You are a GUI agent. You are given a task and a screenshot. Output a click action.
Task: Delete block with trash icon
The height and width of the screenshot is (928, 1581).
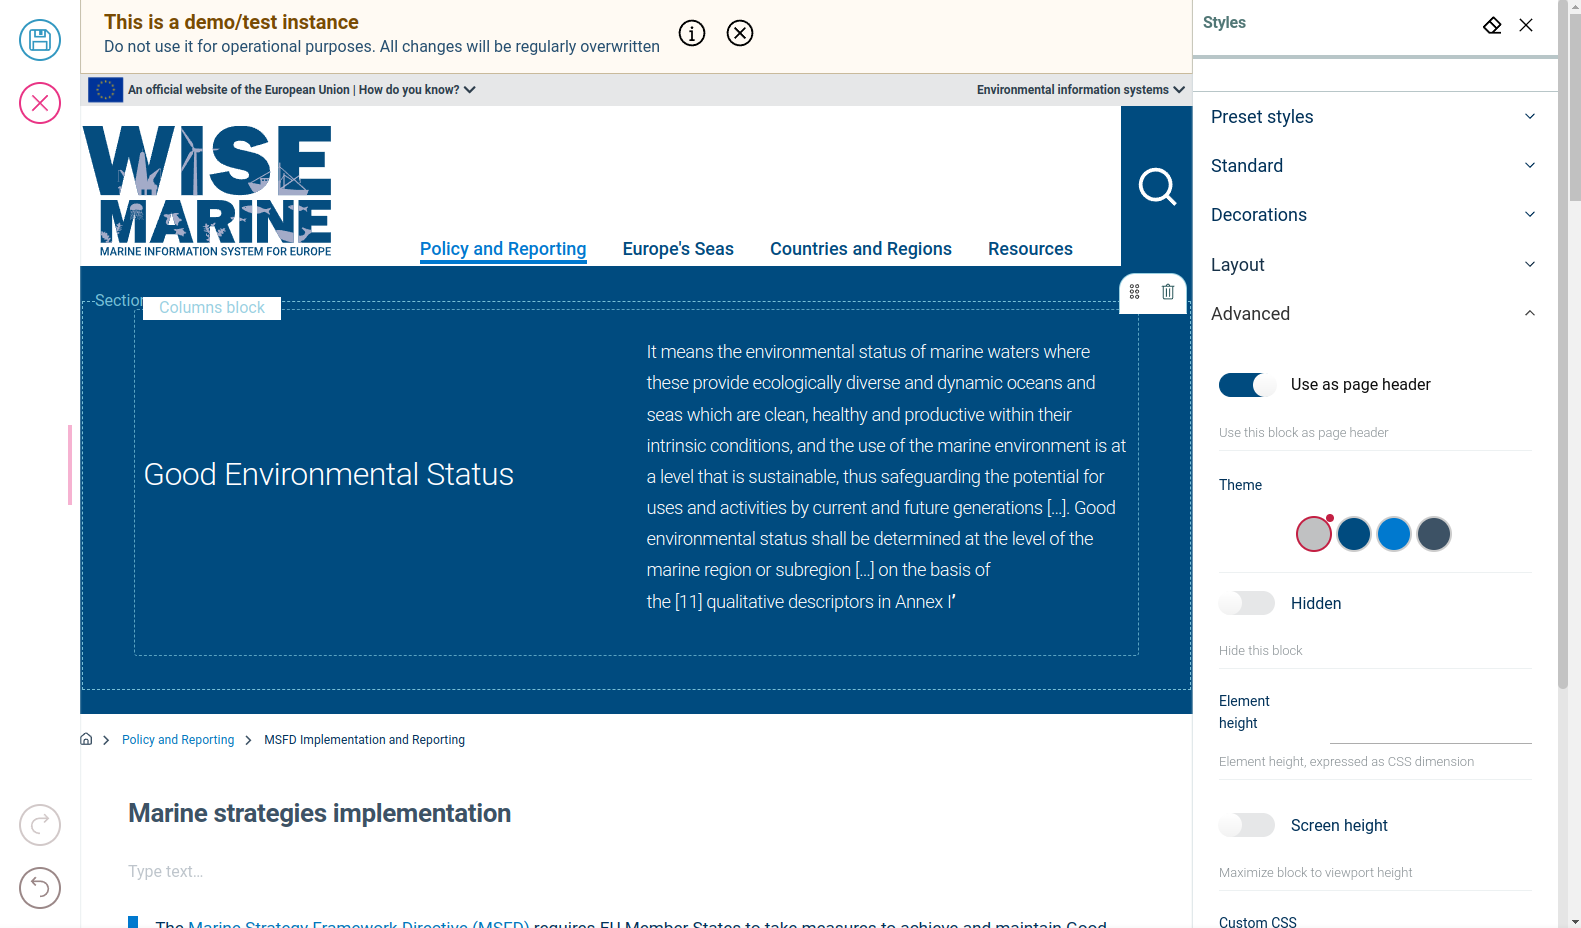tap(1168, 292)
